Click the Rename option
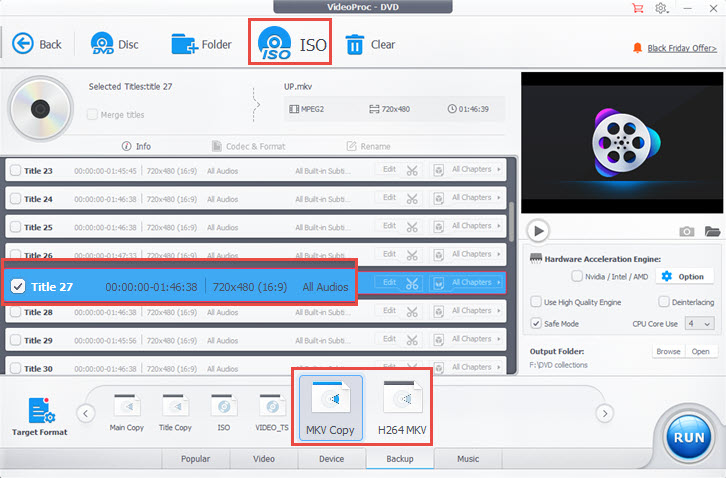This screenshot has height=478, width=726. click(x=369, y=146)
